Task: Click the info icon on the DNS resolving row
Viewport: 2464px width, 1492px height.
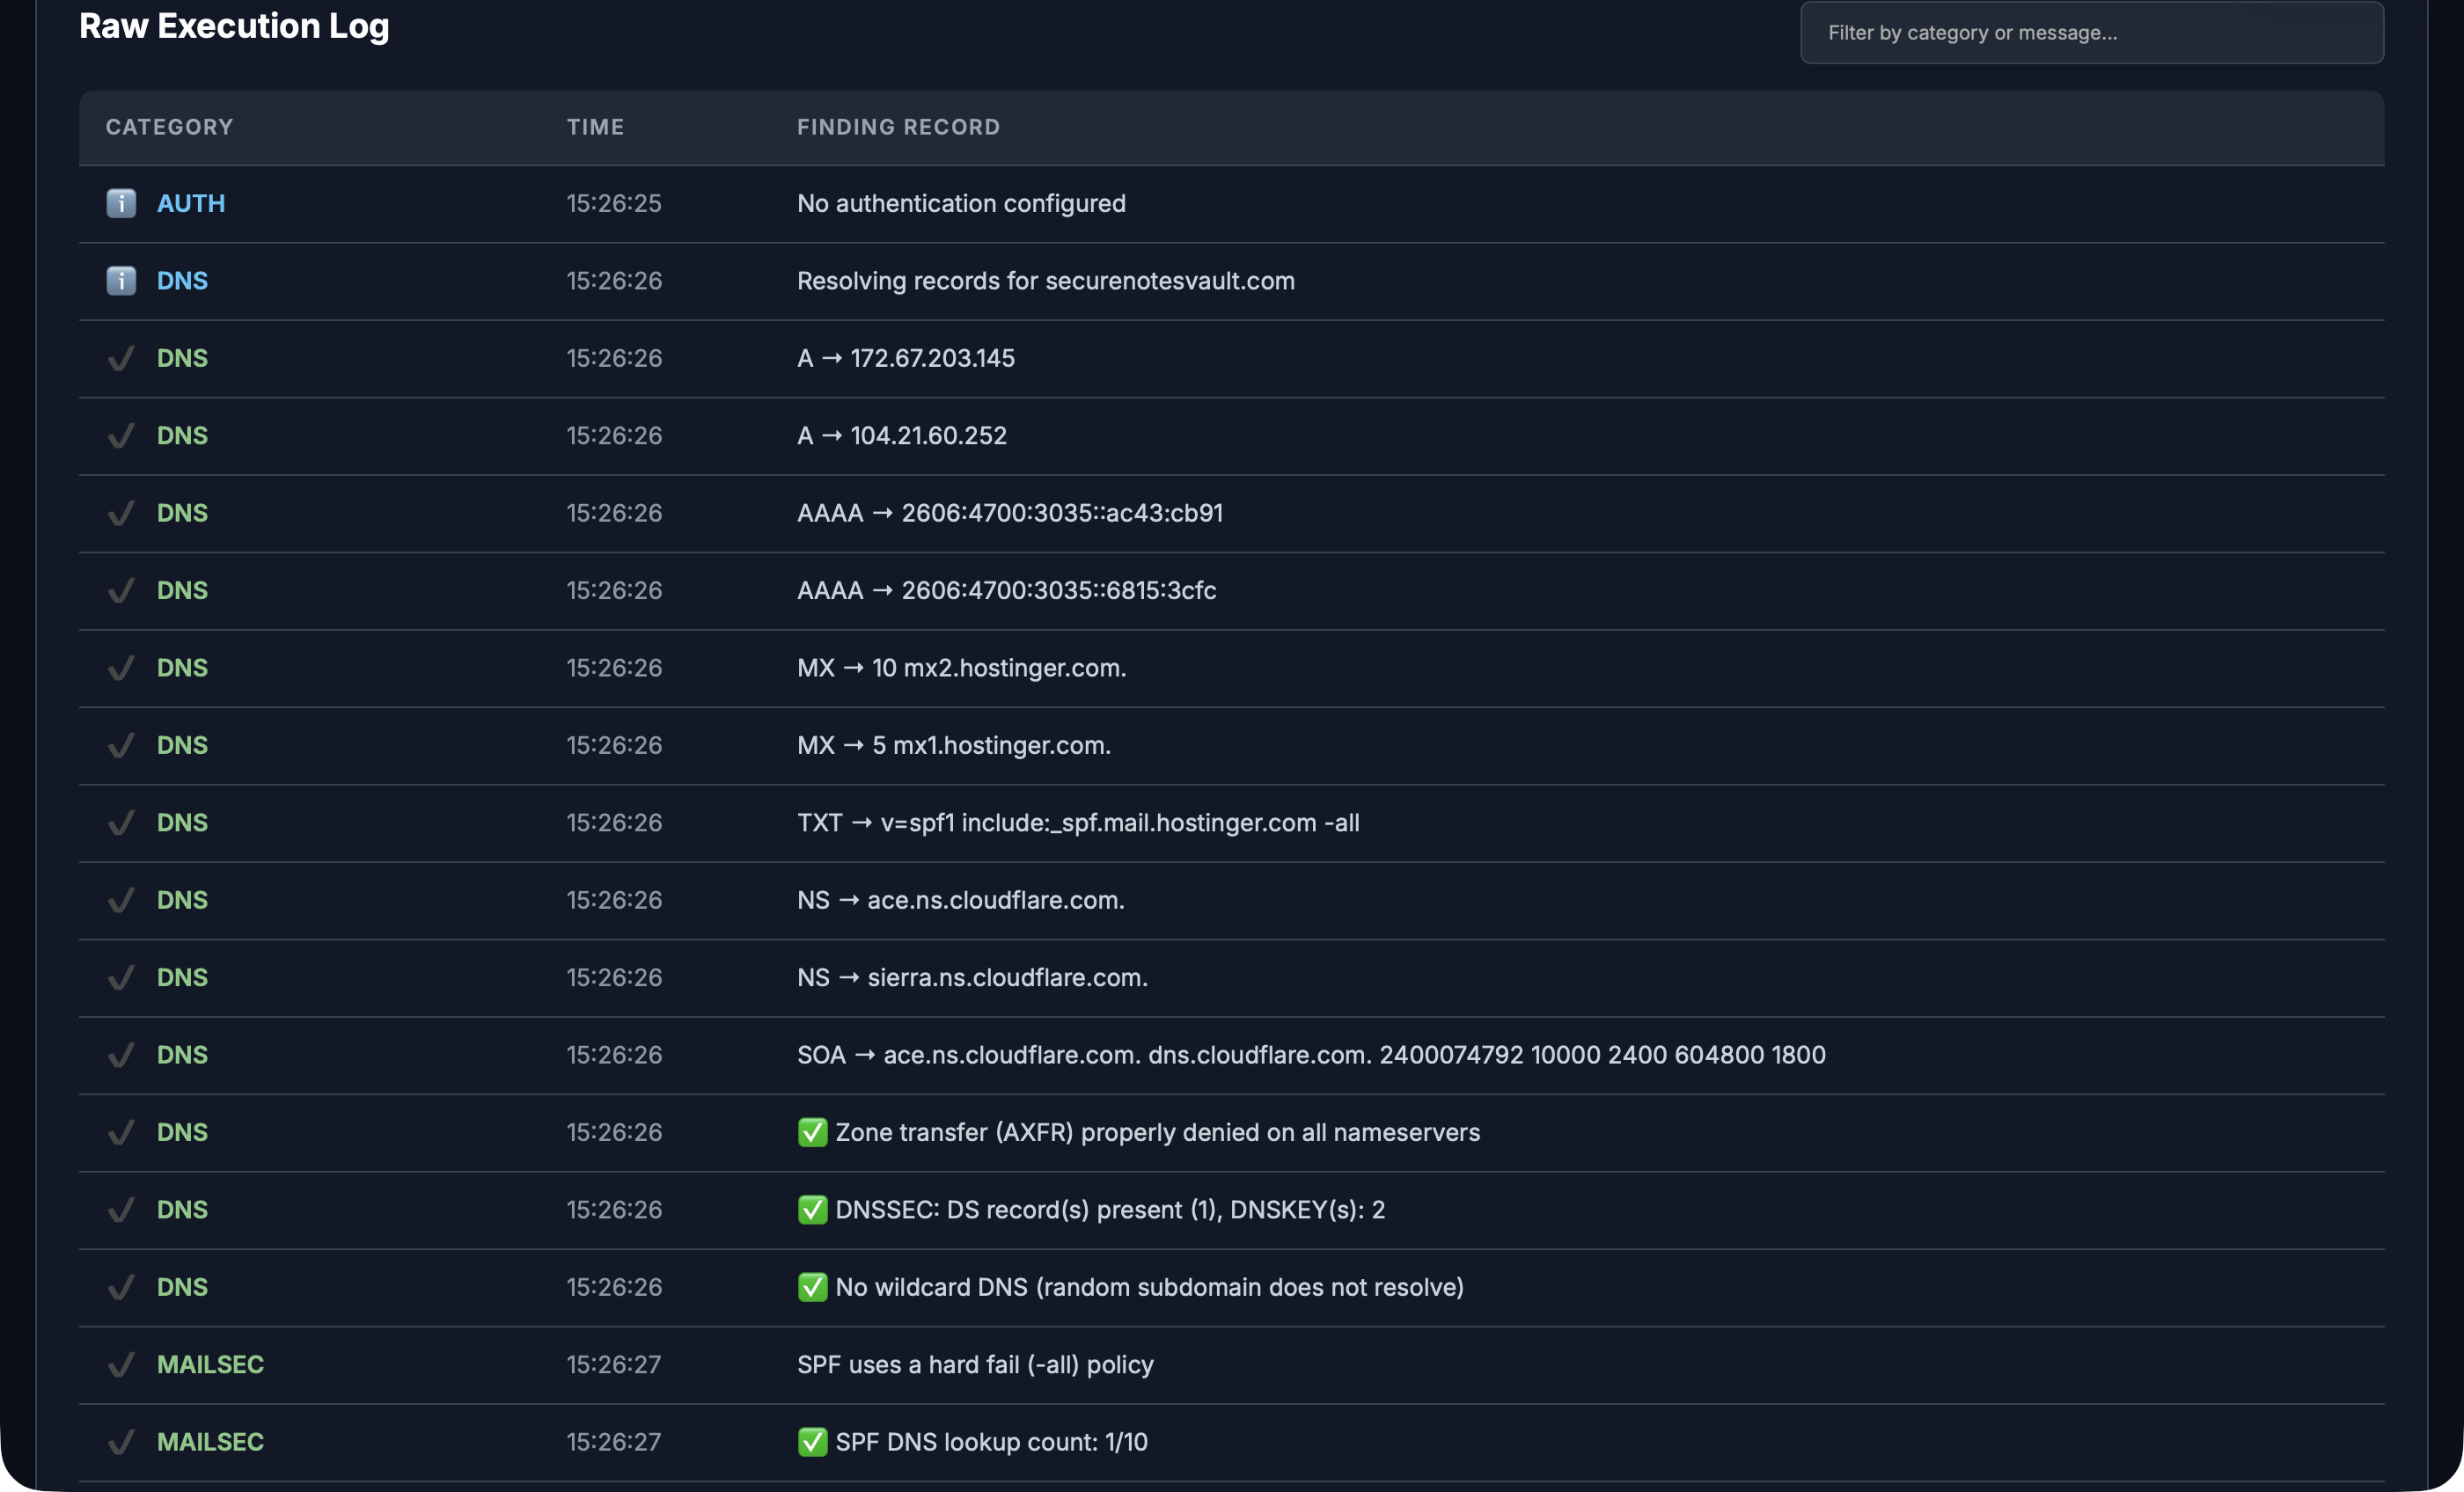Action: coord(120,281)
